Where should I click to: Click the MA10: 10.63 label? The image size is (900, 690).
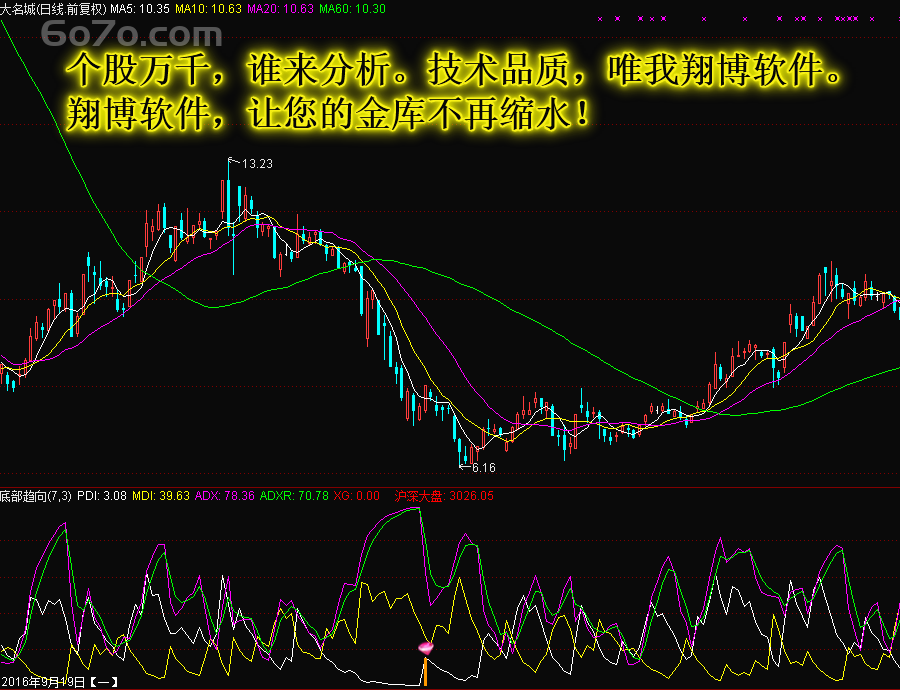click(x=208, y=9)
